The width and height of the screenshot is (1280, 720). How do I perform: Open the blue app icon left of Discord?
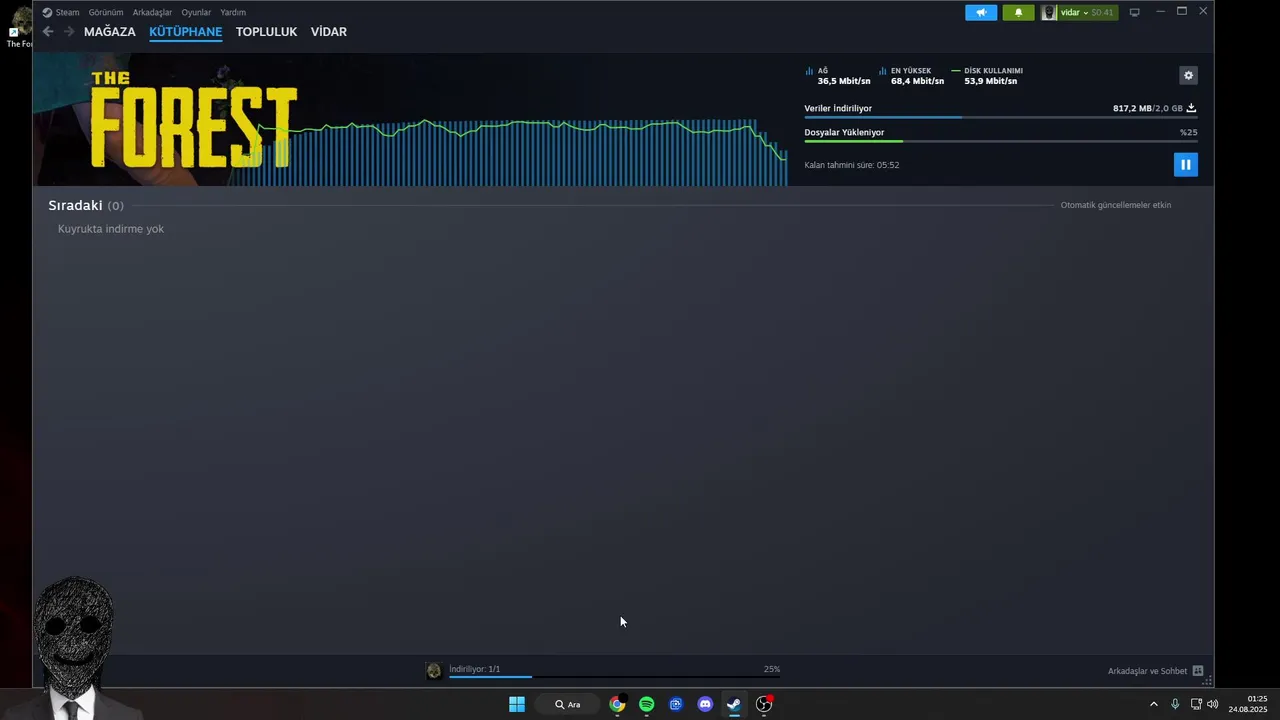tap(676, 704)
